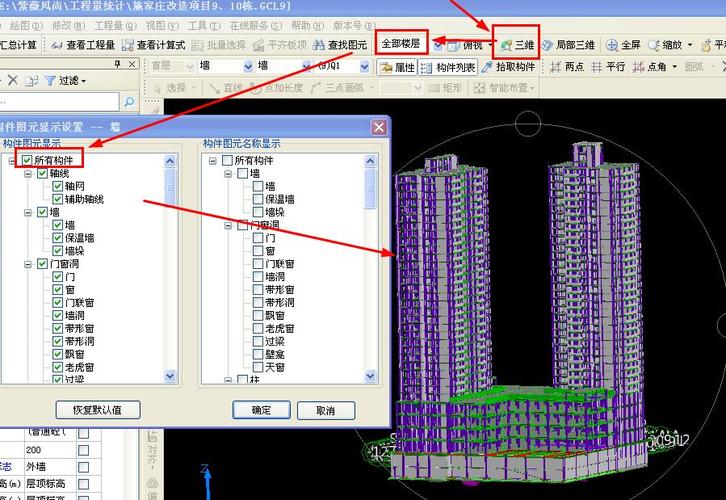This screenshot has width=726, height=500.
Task: Open 查看计算式 tool
Action: point(154,45)
